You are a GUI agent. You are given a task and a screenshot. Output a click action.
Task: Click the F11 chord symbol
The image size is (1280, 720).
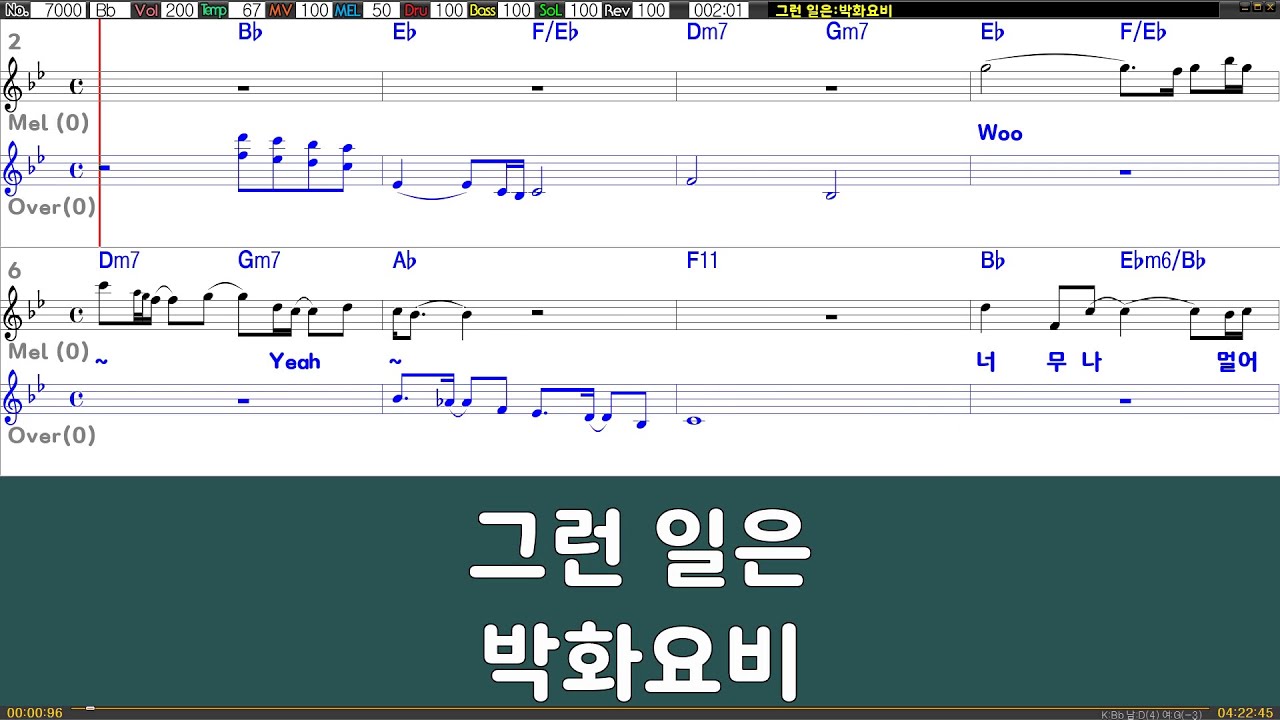[x=703, y=261]
